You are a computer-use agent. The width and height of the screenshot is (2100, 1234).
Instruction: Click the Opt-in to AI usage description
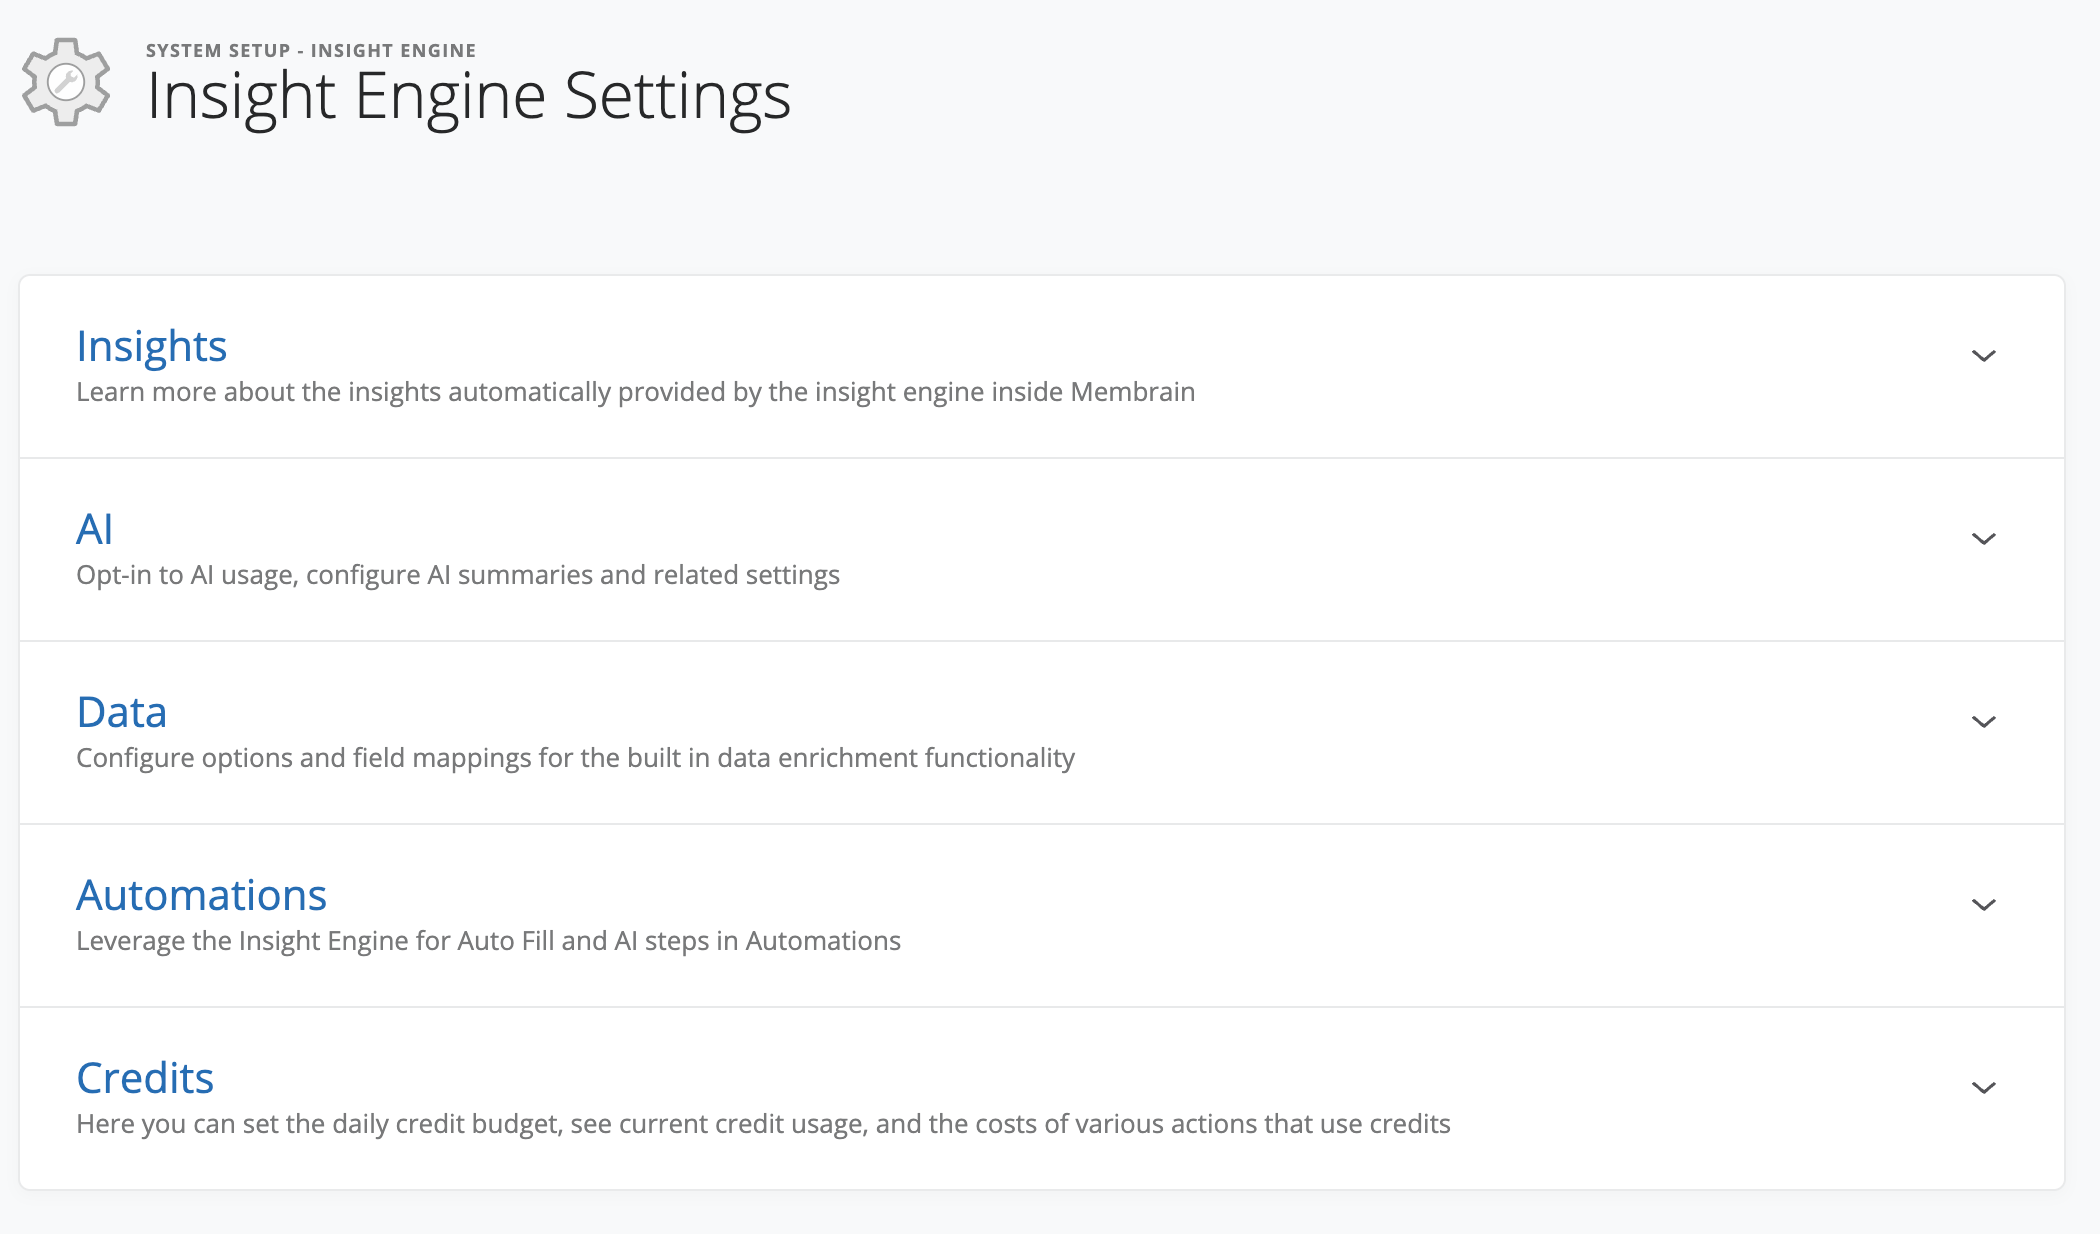tap(458, 575)
